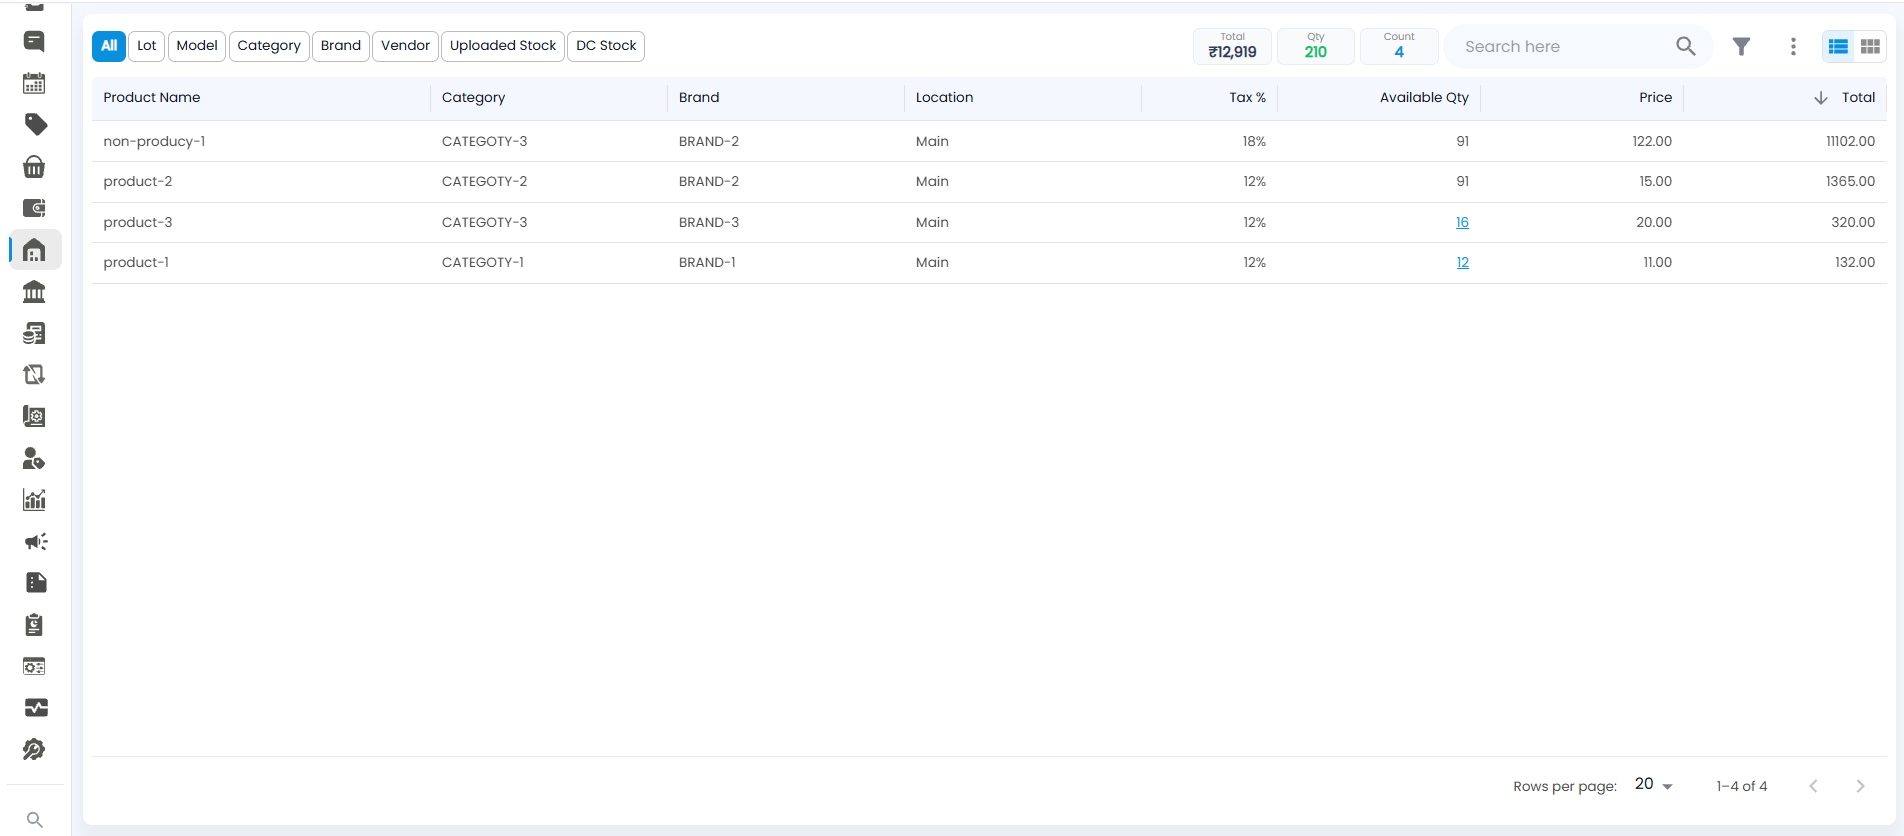Open the rows per page dropdown
The width and height of the screenshot is (1904, 836).
coord(1654,785)
